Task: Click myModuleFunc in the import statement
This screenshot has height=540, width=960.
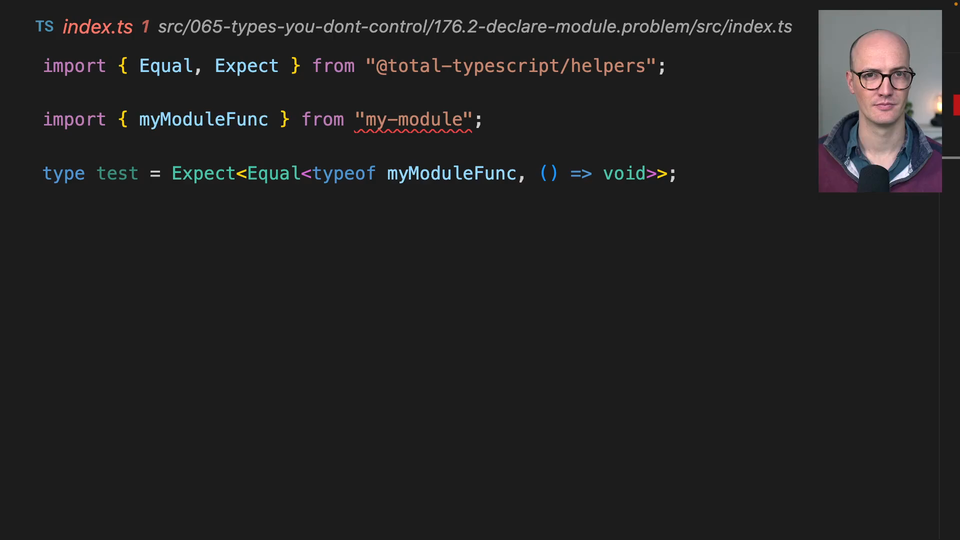Action: 203,120
